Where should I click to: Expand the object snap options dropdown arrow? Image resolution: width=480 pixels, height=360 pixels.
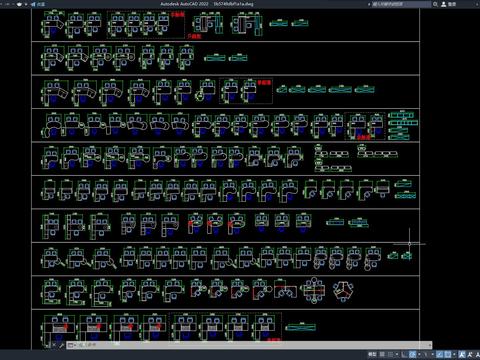pyautogui.click(x=454, y=354)
